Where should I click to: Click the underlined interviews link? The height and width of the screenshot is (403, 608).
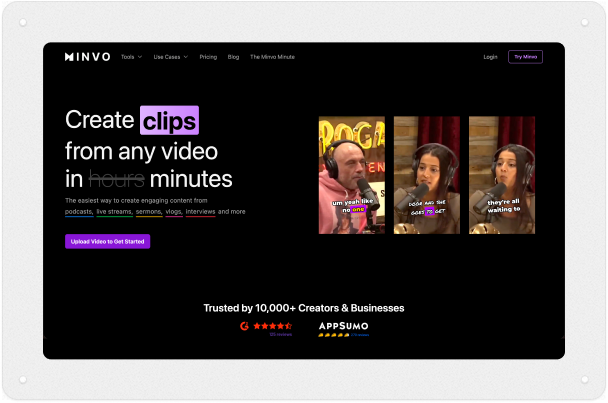[x=200, y=212]
